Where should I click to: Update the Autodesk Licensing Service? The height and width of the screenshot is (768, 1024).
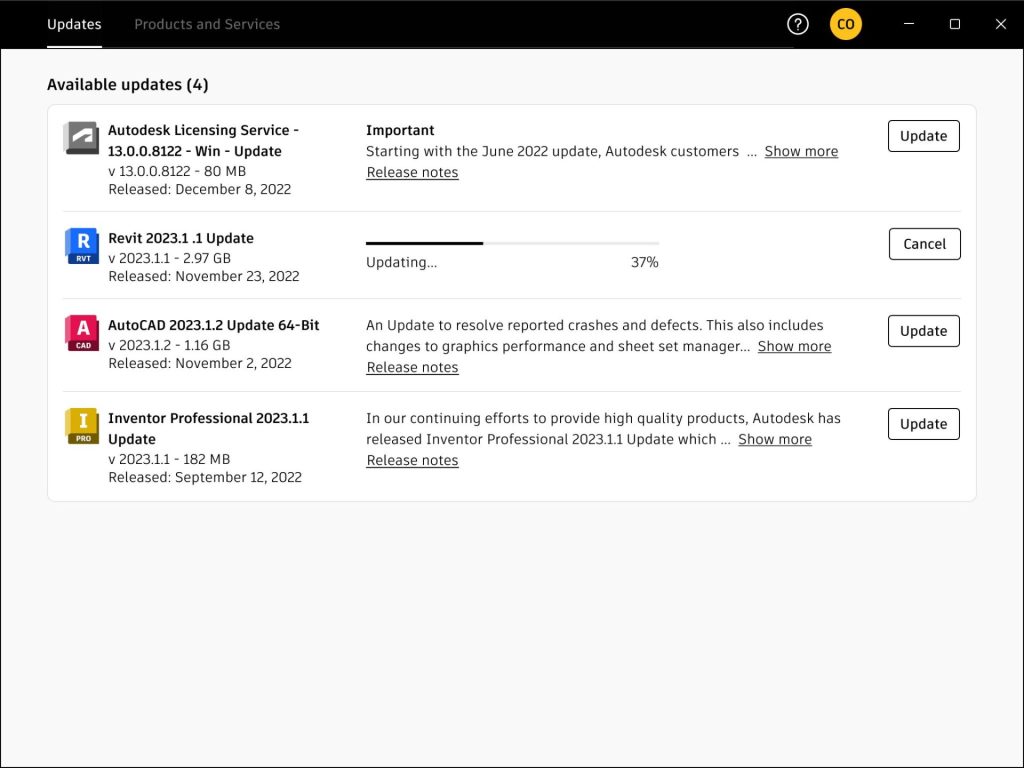point(923,136)
